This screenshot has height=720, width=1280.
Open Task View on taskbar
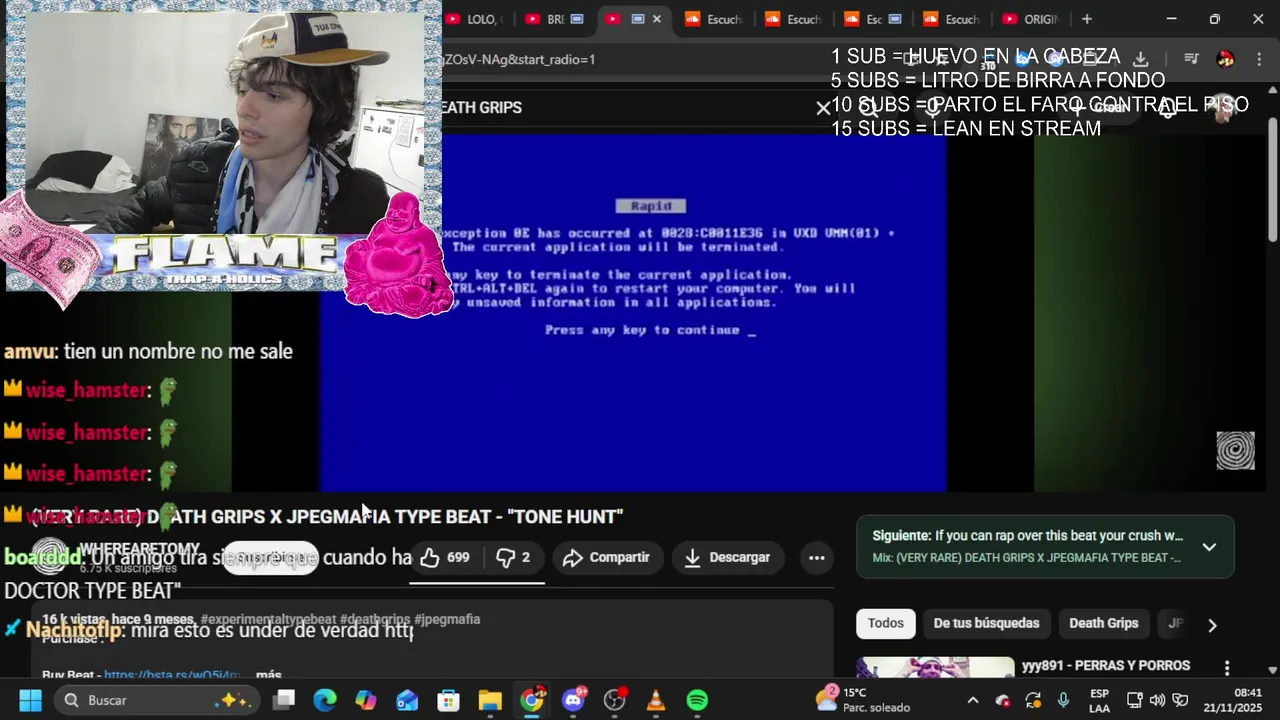284,700
